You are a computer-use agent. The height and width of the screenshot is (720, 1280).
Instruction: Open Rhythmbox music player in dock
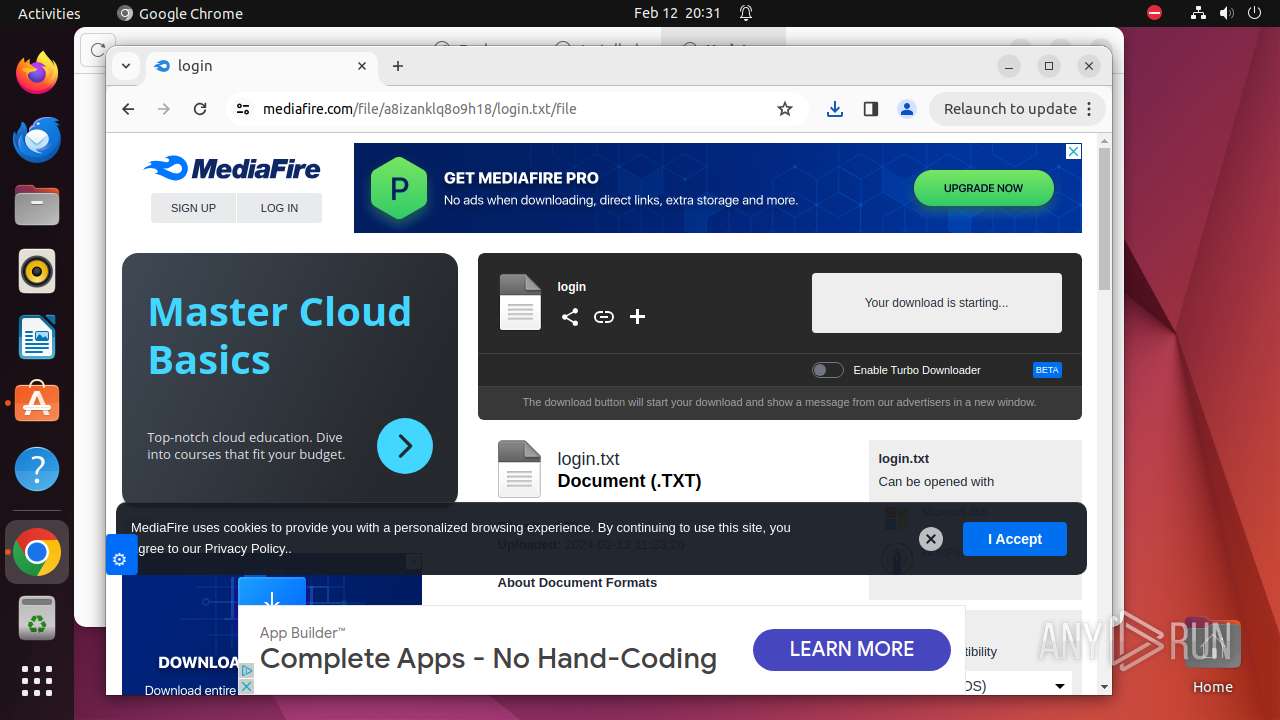[37, 271]
